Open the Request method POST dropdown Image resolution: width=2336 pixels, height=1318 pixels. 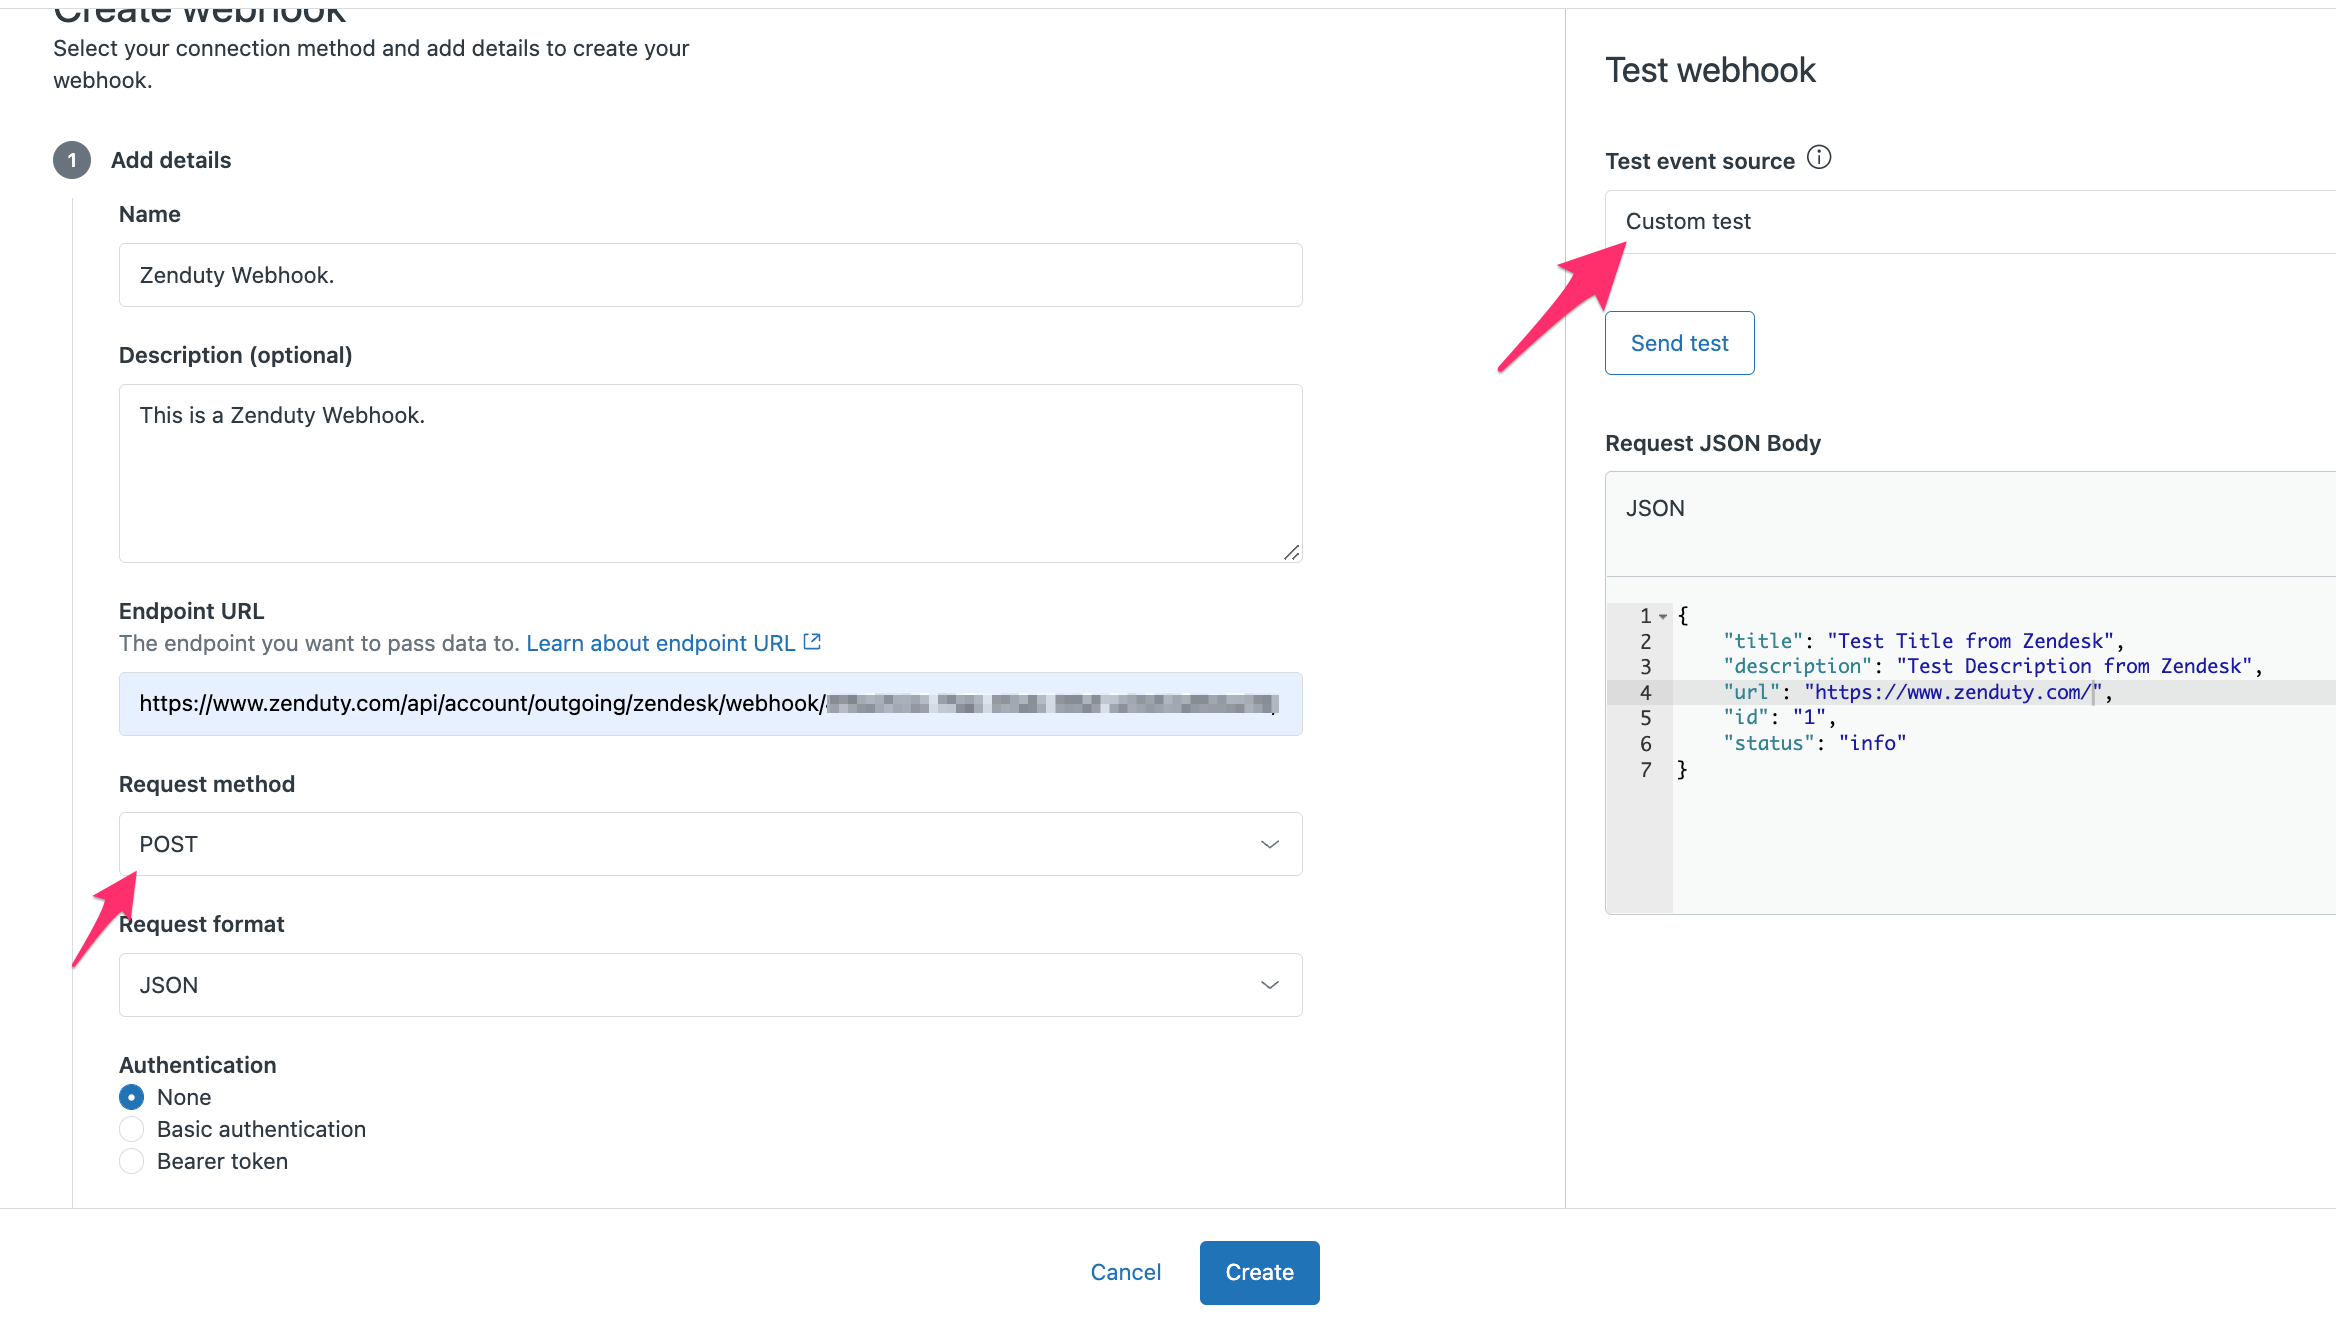[710, 844]
